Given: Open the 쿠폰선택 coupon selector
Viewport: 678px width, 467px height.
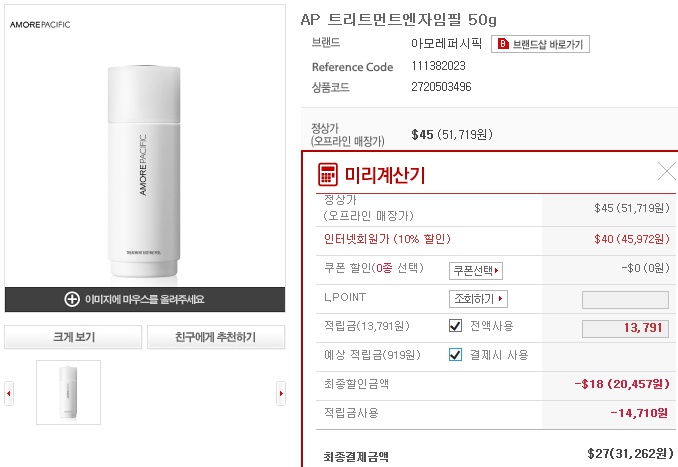Looking at the screenshot, I should pyautogui.click(x=476, y=270).
